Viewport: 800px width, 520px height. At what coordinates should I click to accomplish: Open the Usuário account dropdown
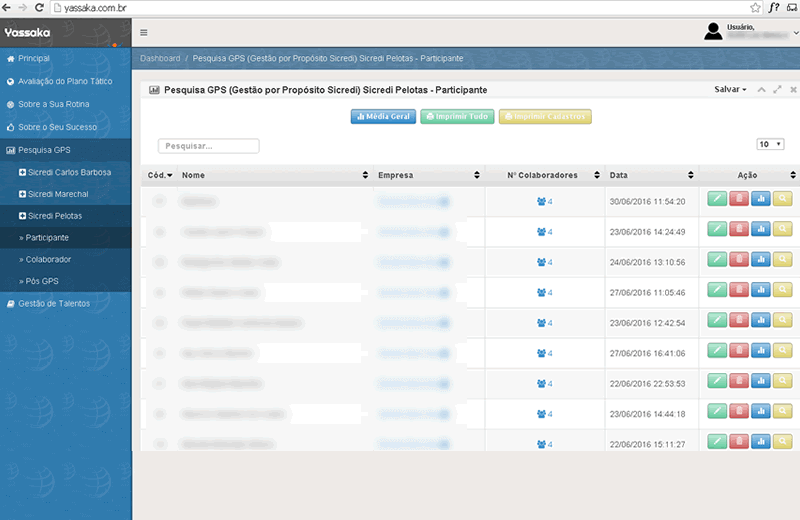coord(751,32)
